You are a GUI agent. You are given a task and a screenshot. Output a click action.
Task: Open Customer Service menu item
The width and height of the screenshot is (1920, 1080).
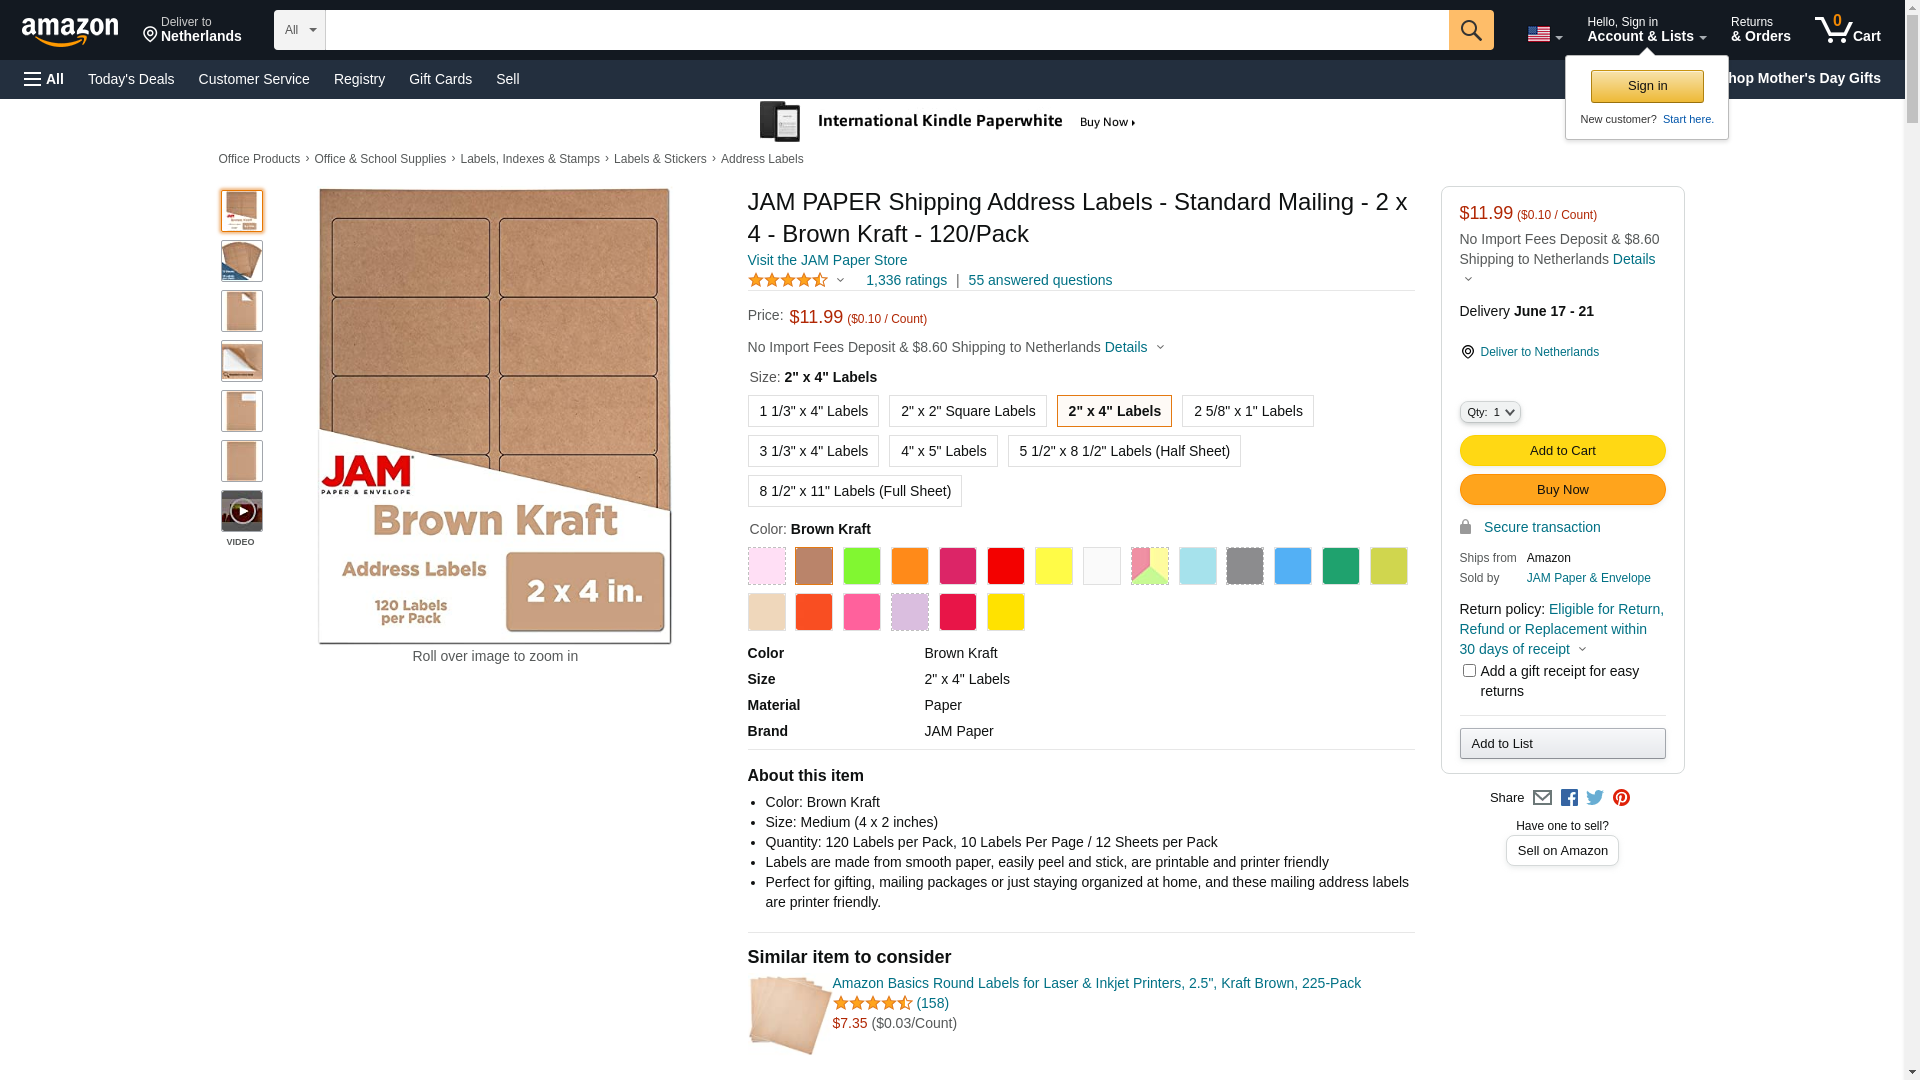click(254, 79)
